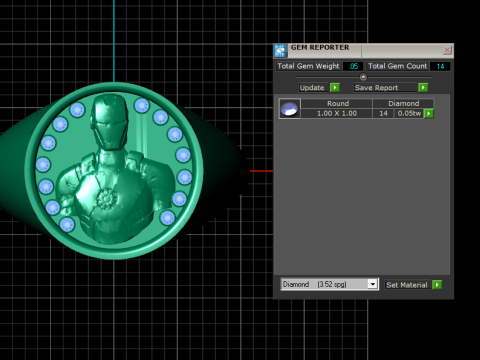Click the Total Gem Count label
Viewport: 480px width, 360px height.
click(x=397, y=66)
